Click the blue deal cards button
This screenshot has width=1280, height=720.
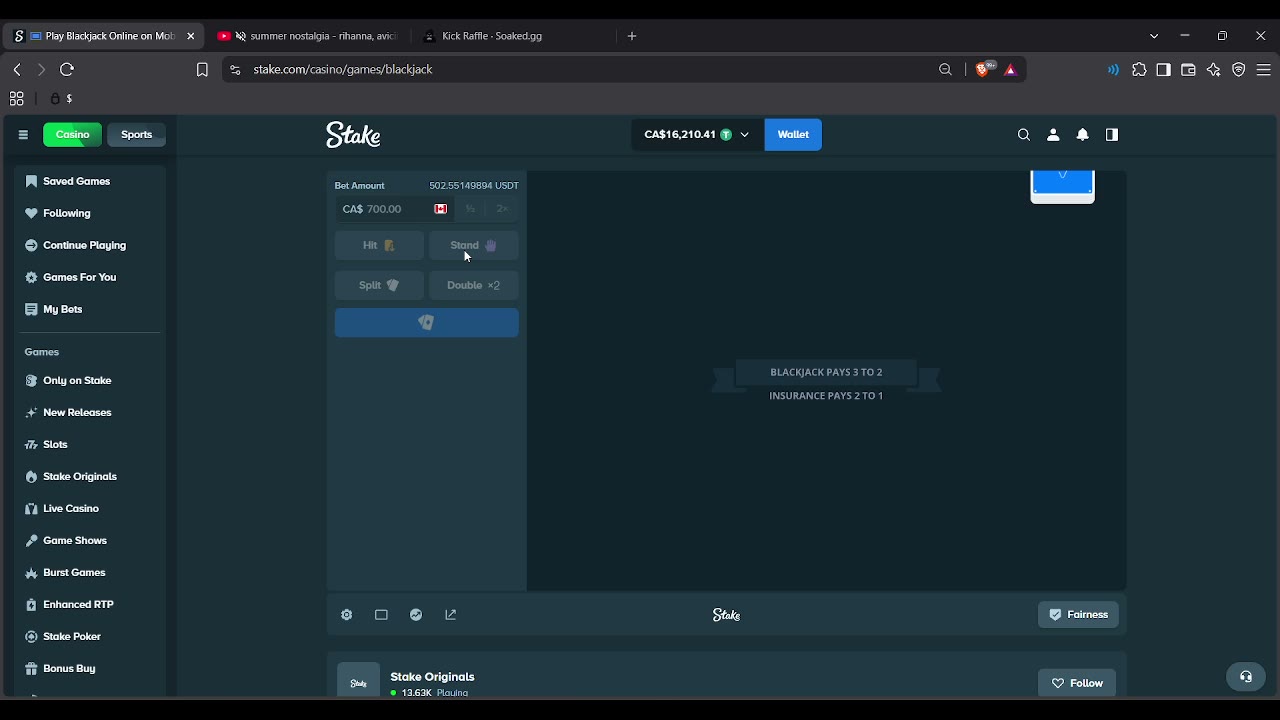(427, 322)
